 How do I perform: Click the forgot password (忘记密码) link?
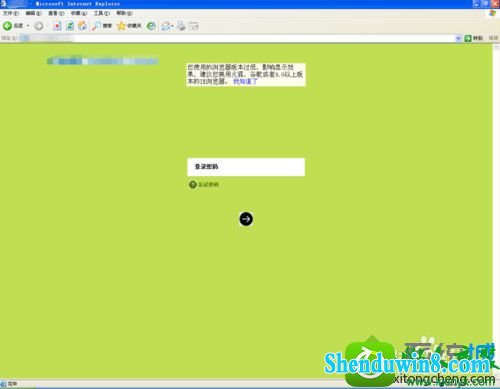click(x=209, y=184)
